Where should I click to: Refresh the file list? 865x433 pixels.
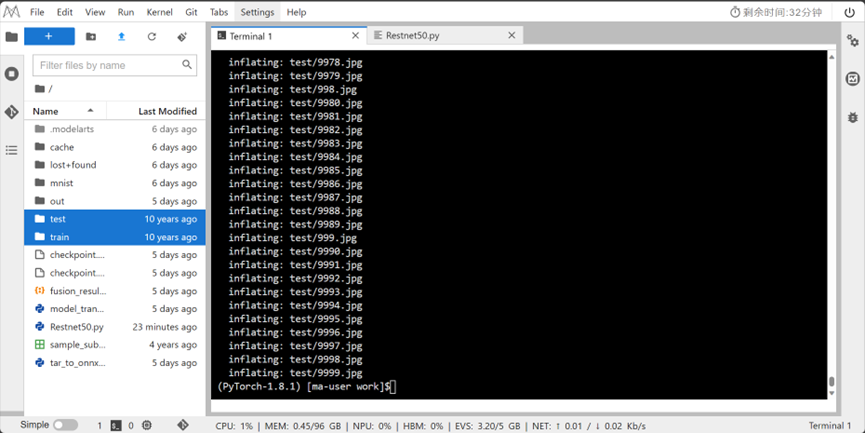(152, 36)
